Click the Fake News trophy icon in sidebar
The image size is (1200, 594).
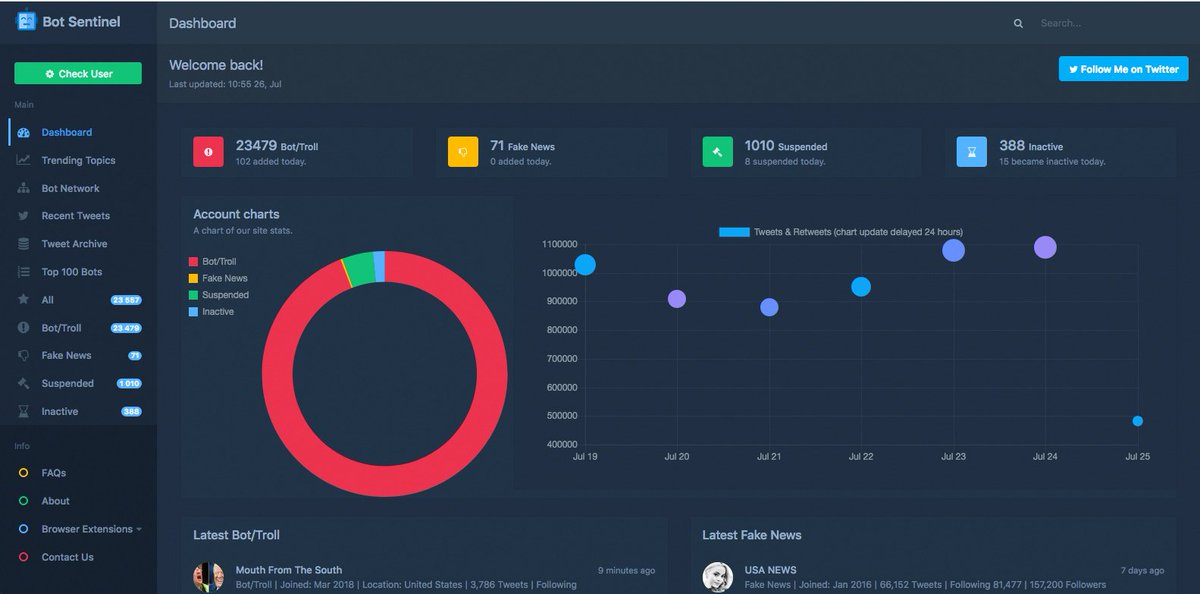[x=23, y=356]
